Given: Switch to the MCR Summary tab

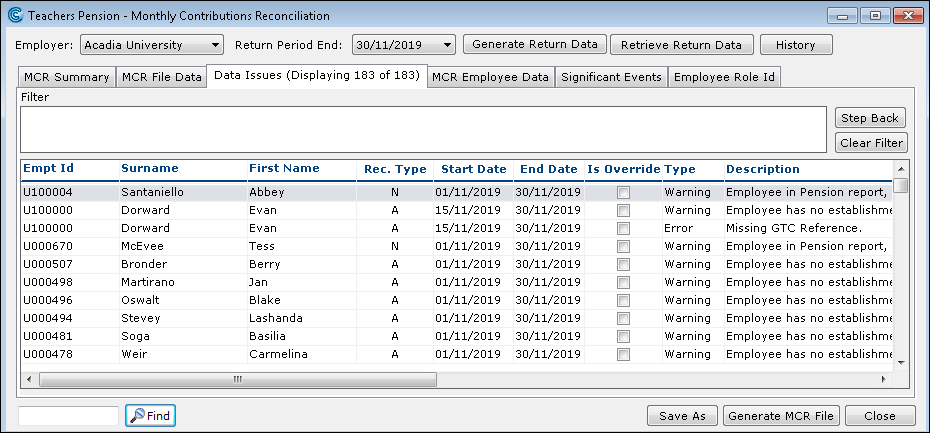Looking at the screenshot, I should pos(66,77).
